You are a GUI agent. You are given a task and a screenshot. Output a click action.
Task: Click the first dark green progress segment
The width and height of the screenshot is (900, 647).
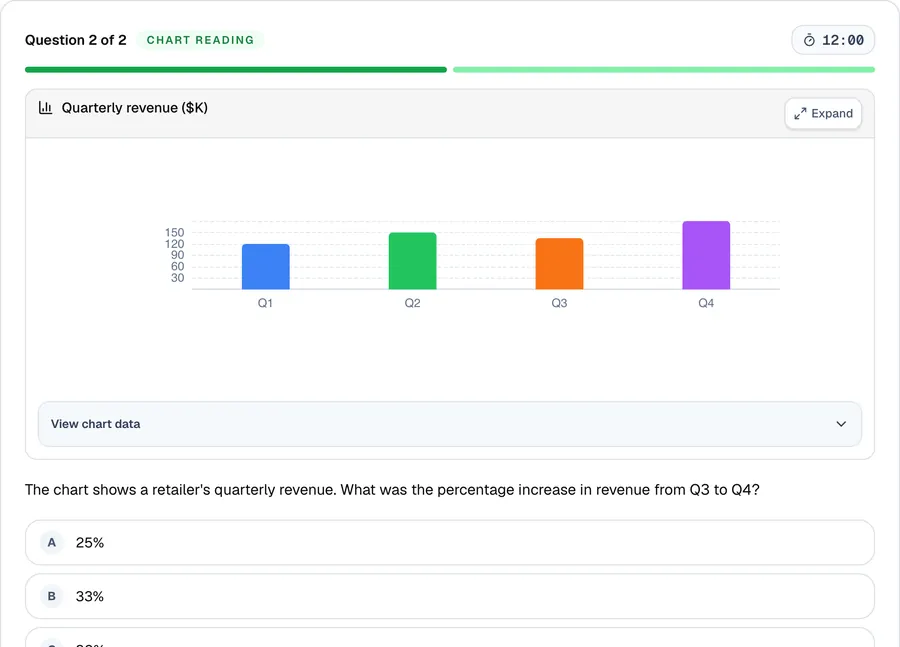236,69
